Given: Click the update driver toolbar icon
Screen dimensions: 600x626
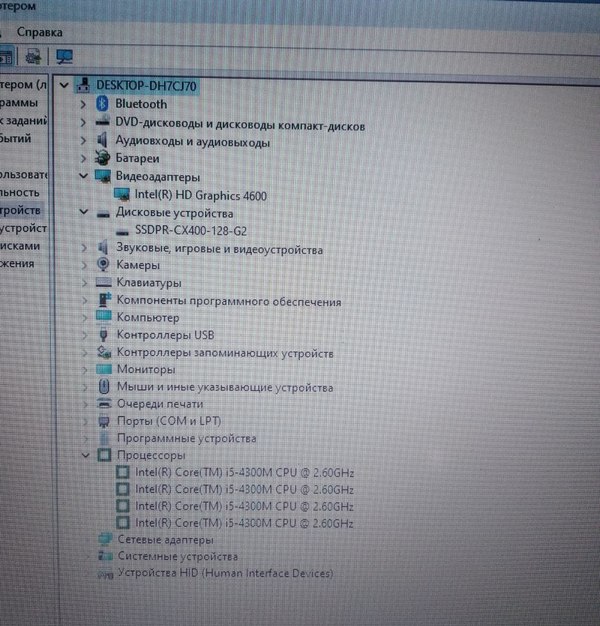Looking at the screenshot, I should pyautogui.click(x=33, y=55).
